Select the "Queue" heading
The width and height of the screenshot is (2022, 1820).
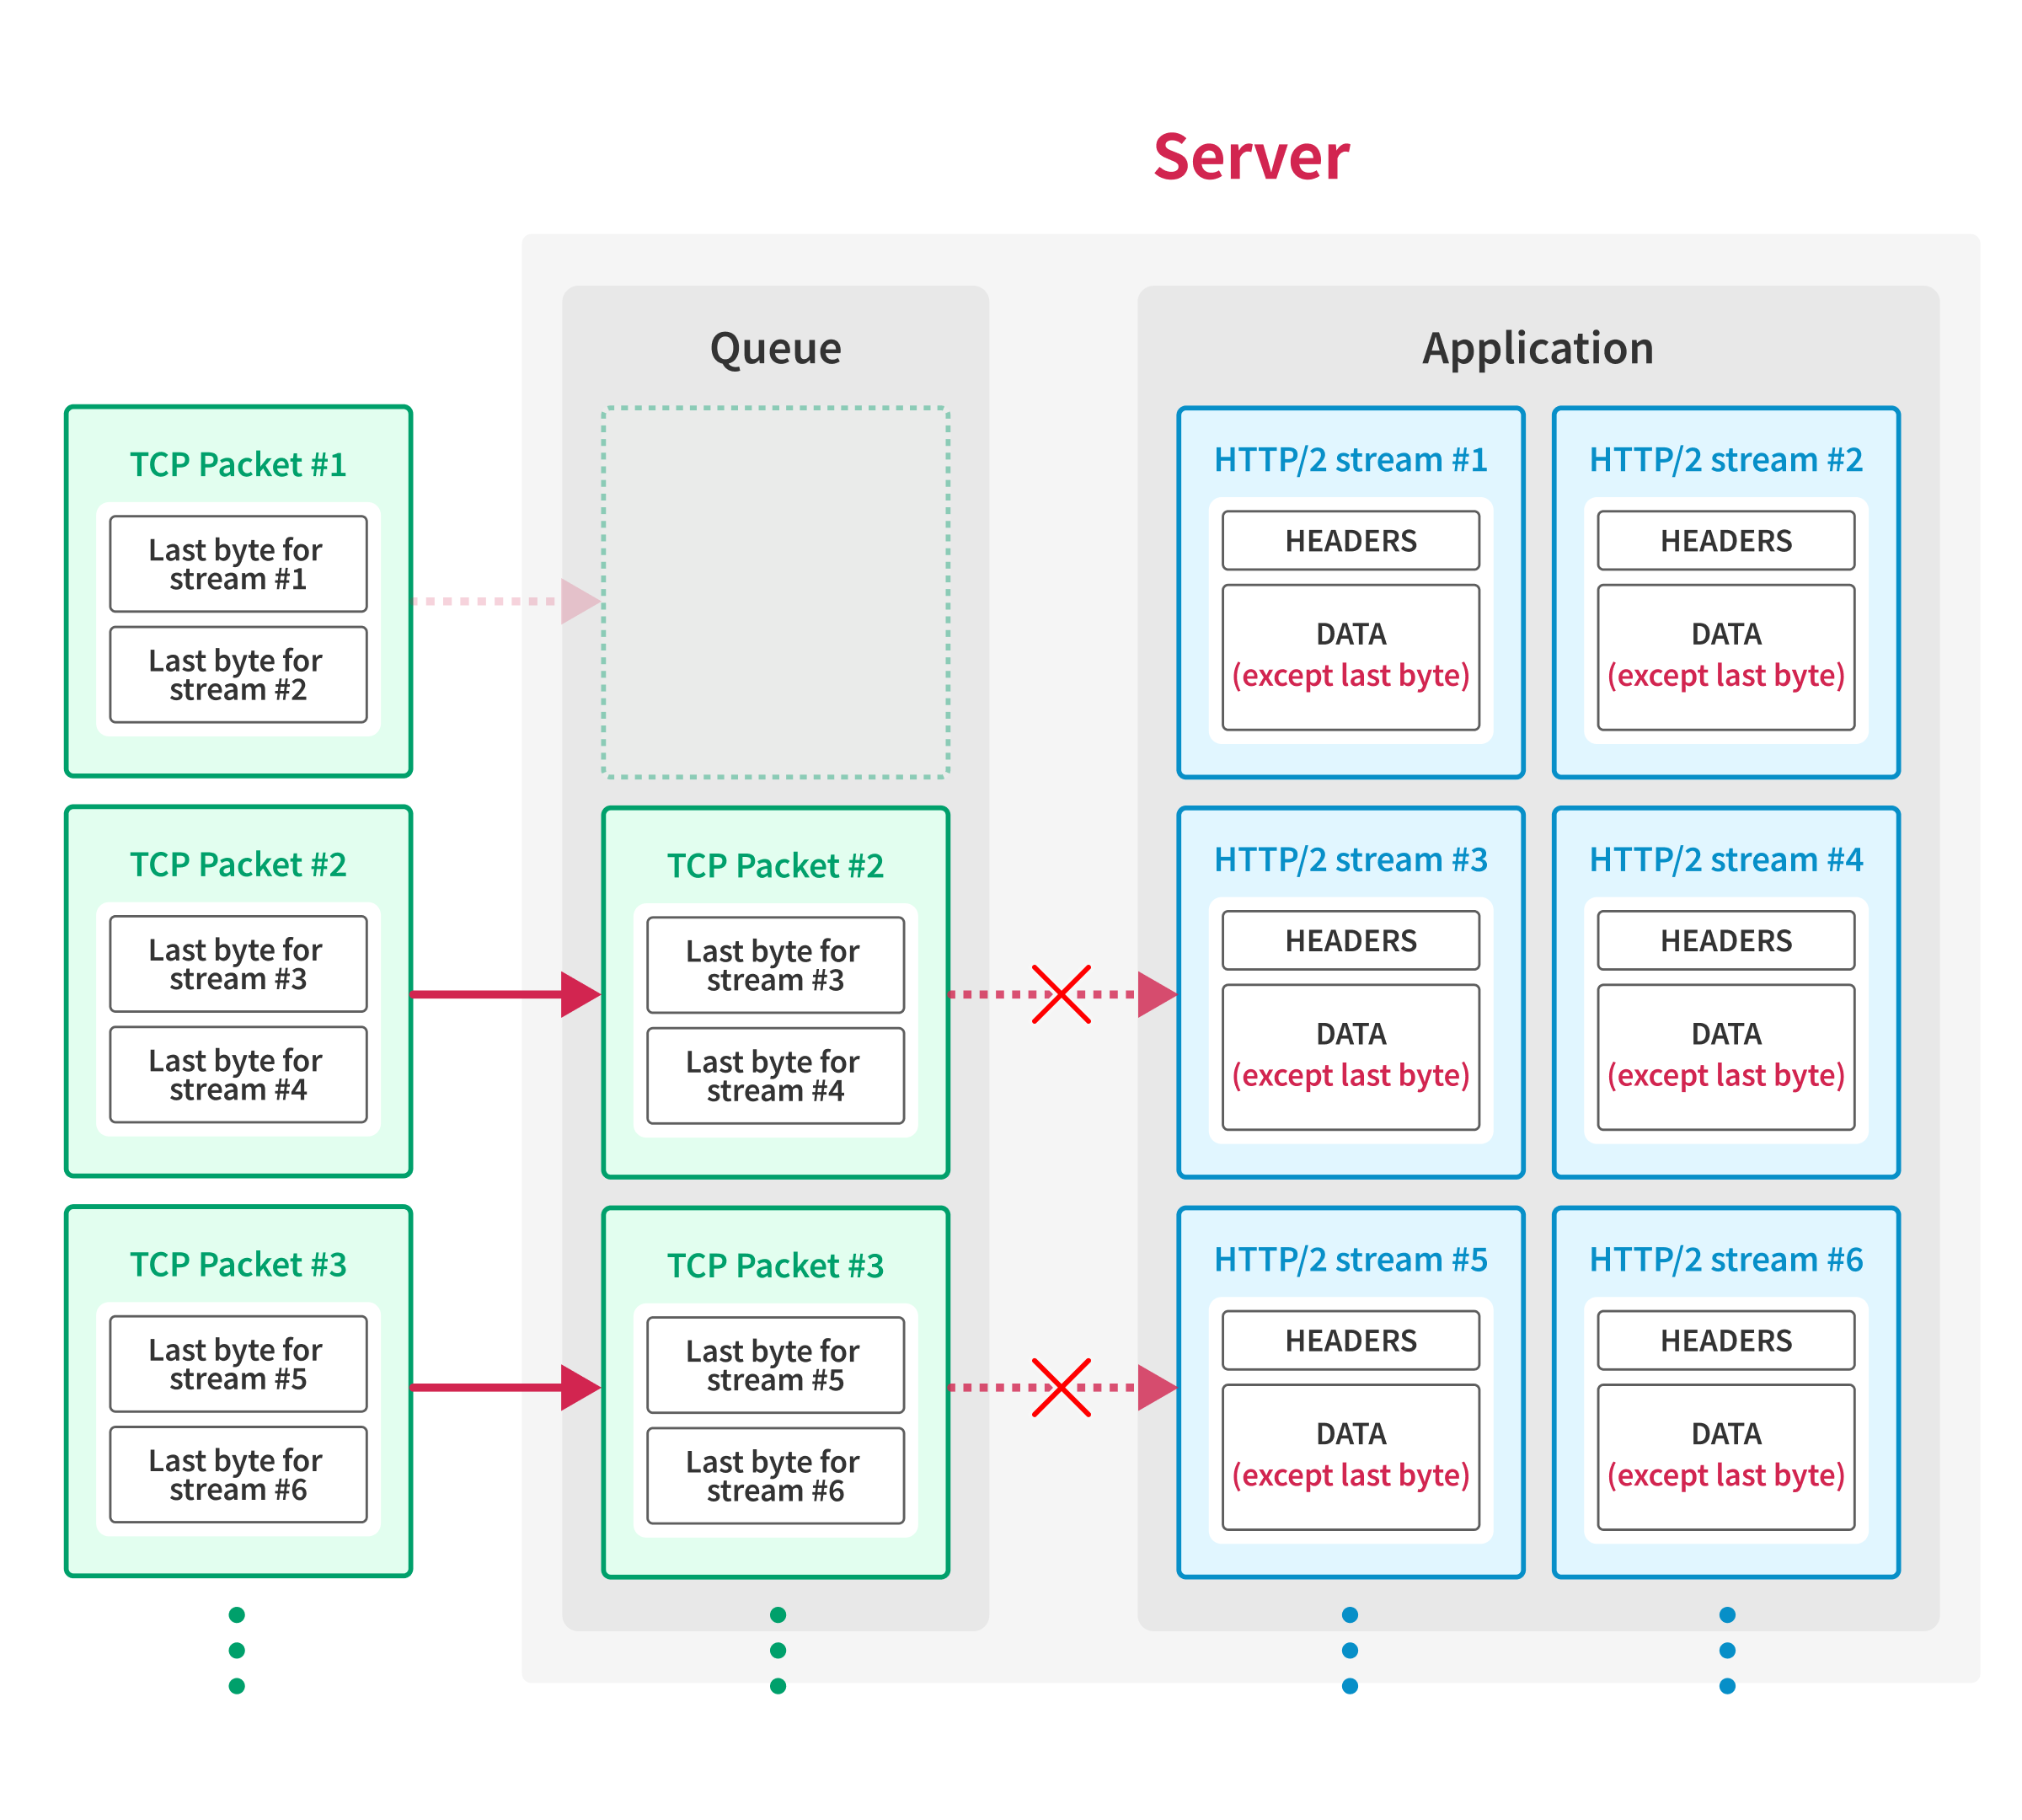coord(775,349)
